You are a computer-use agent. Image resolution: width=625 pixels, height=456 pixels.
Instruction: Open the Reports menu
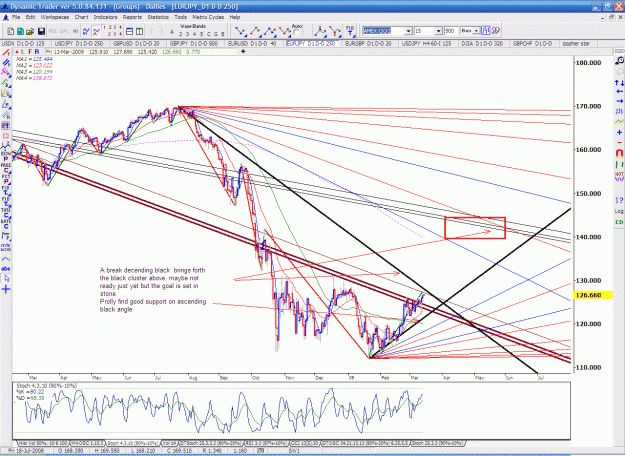(132, 17)
